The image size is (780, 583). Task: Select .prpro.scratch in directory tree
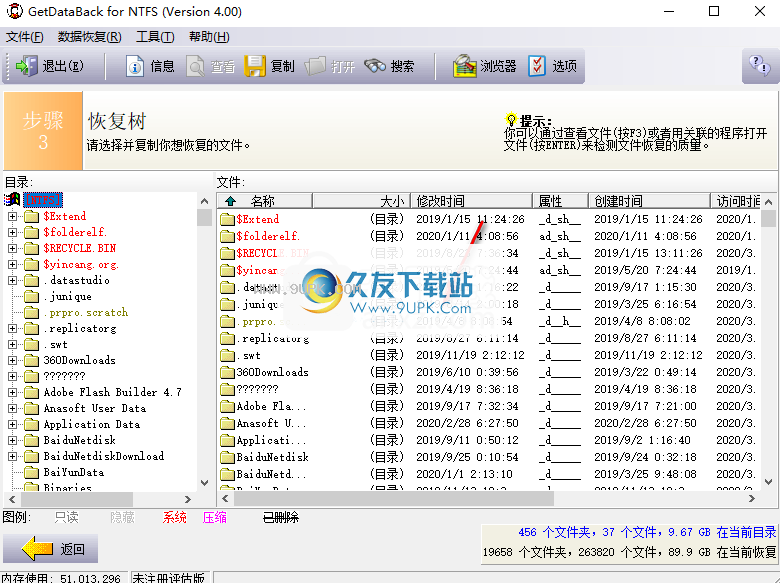(86, 312)
